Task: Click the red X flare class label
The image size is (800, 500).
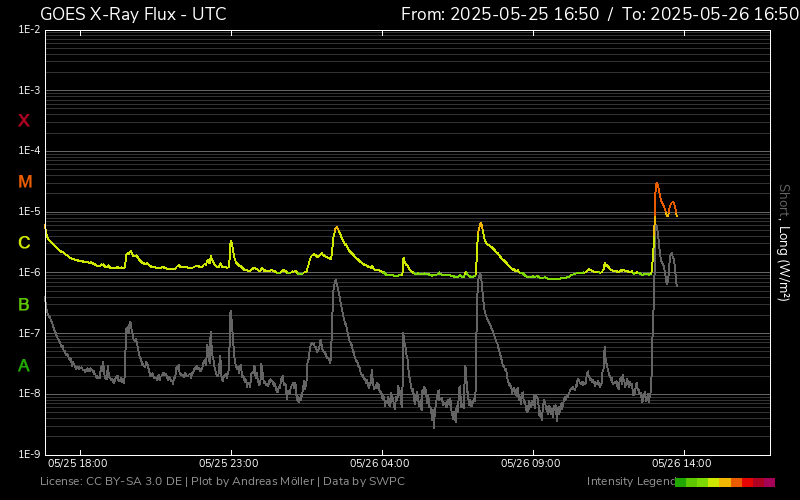Action: tap(23, 121)
